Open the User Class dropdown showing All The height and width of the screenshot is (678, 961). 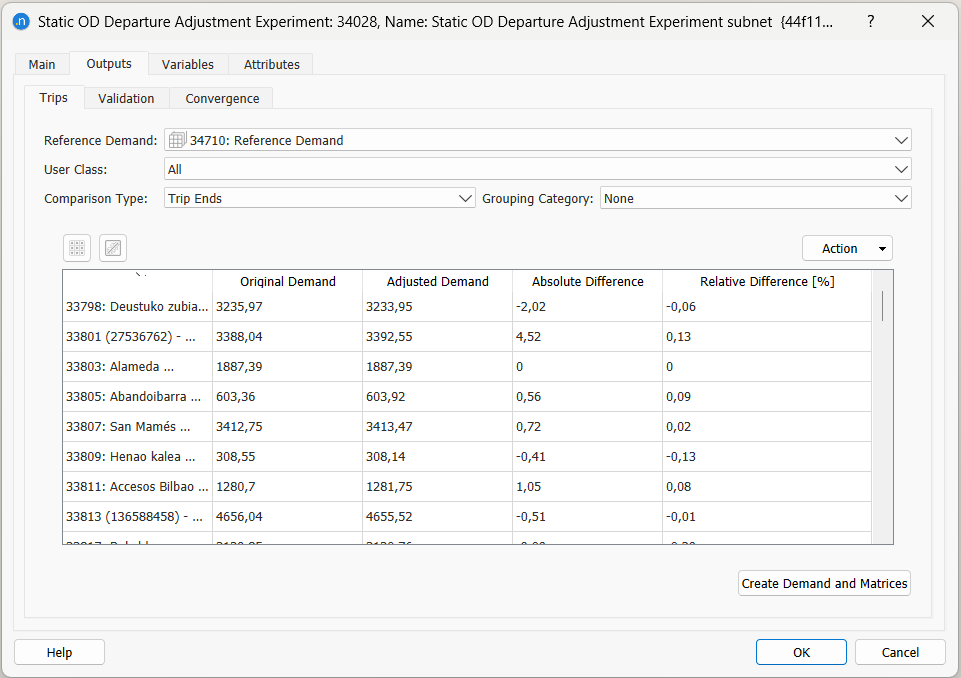pos(899,169)
